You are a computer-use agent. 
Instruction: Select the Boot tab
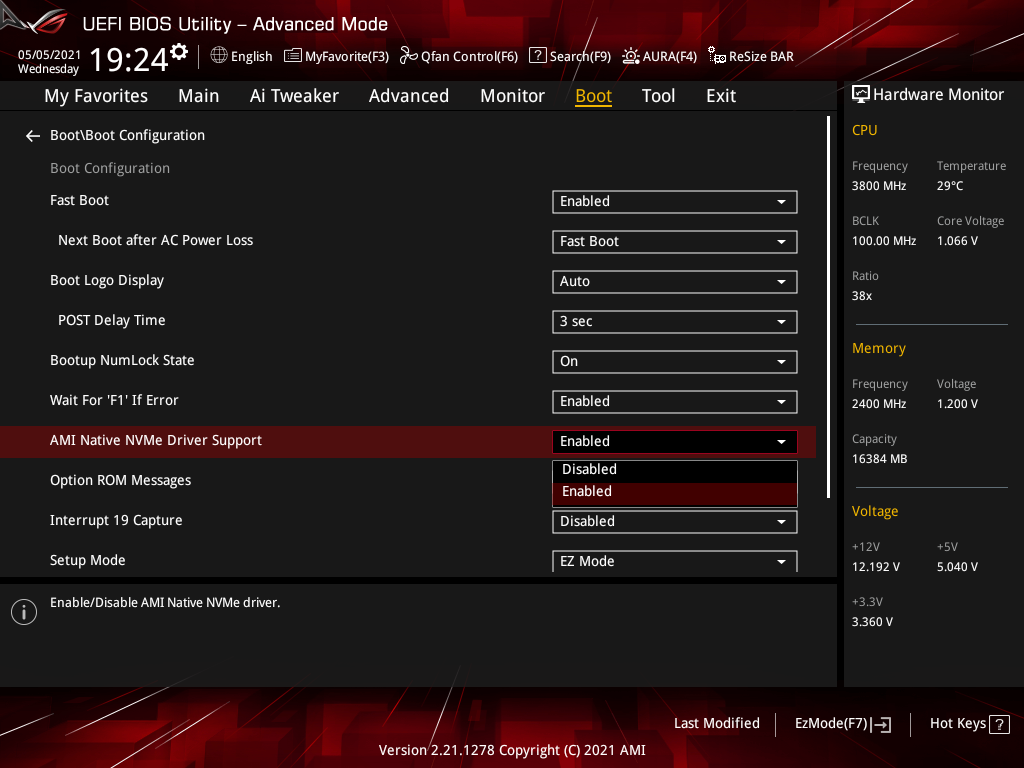(x=593, y=96)
